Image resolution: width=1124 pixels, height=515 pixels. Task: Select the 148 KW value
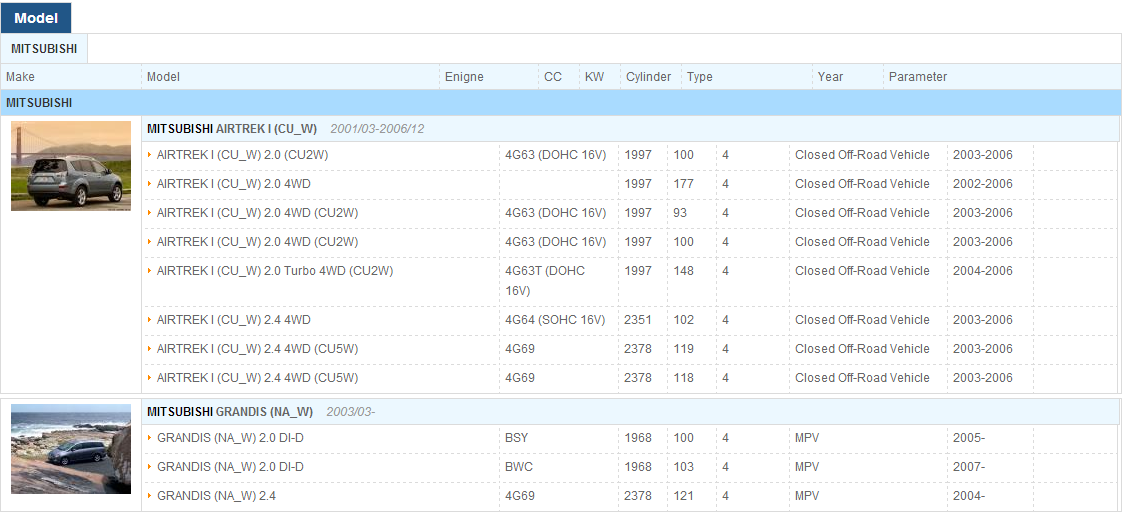[x=684, y=271]
